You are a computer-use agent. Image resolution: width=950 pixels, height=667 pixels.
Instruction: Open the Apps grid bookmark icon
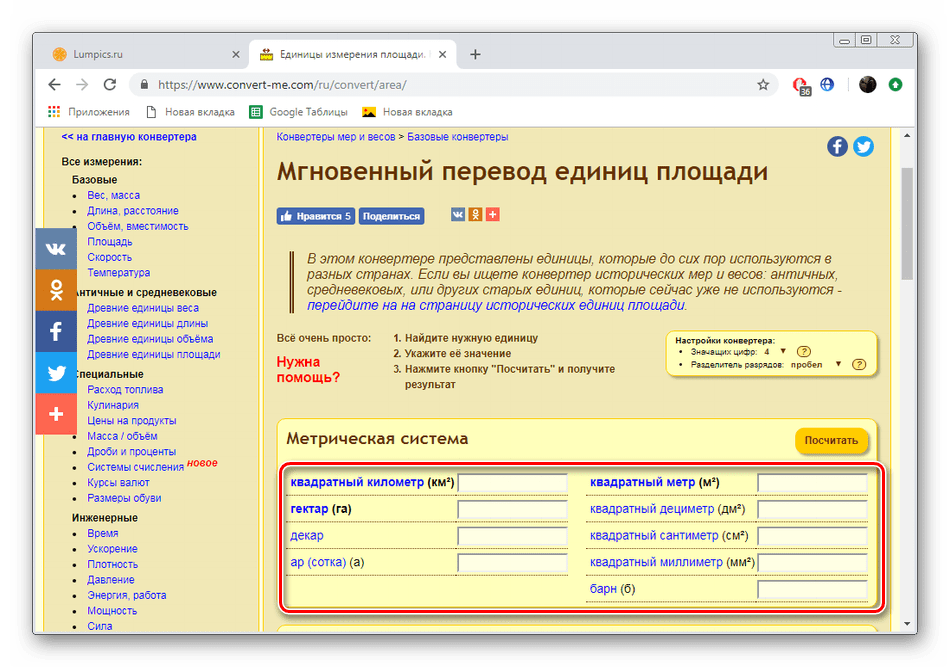pyautogui.click(x=54, y=112)
